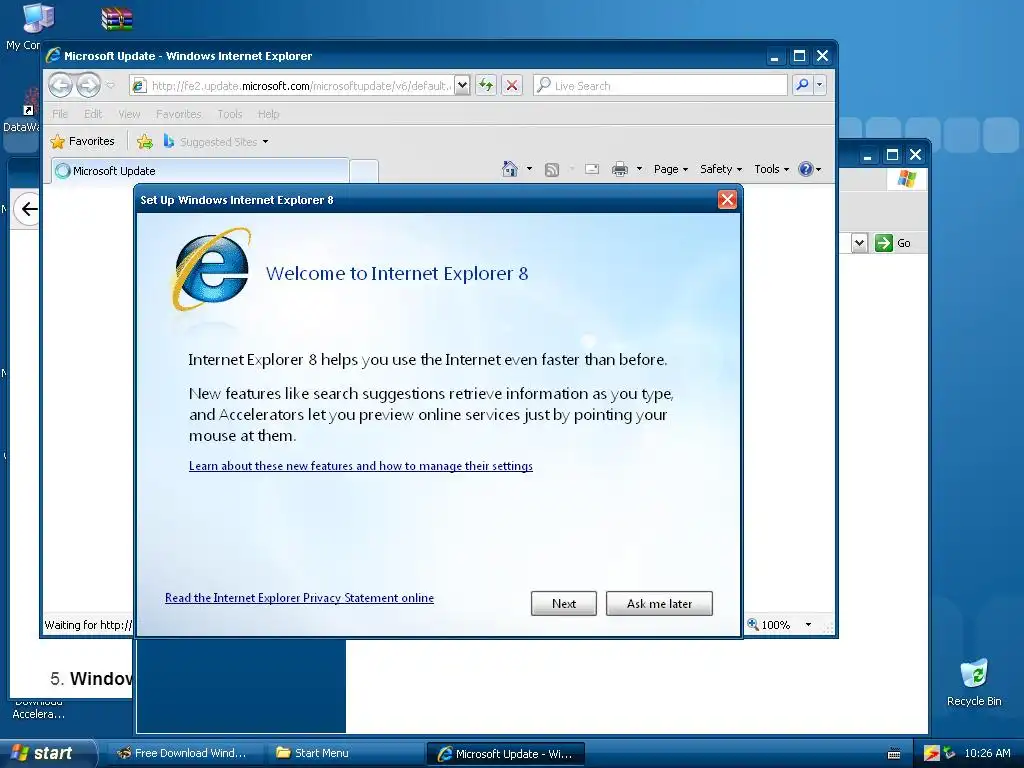Image resolution: width=1024 pixels, height=768 pixels.
Task: Click the 100% zoom level button
Action: [x=769, y=625]
